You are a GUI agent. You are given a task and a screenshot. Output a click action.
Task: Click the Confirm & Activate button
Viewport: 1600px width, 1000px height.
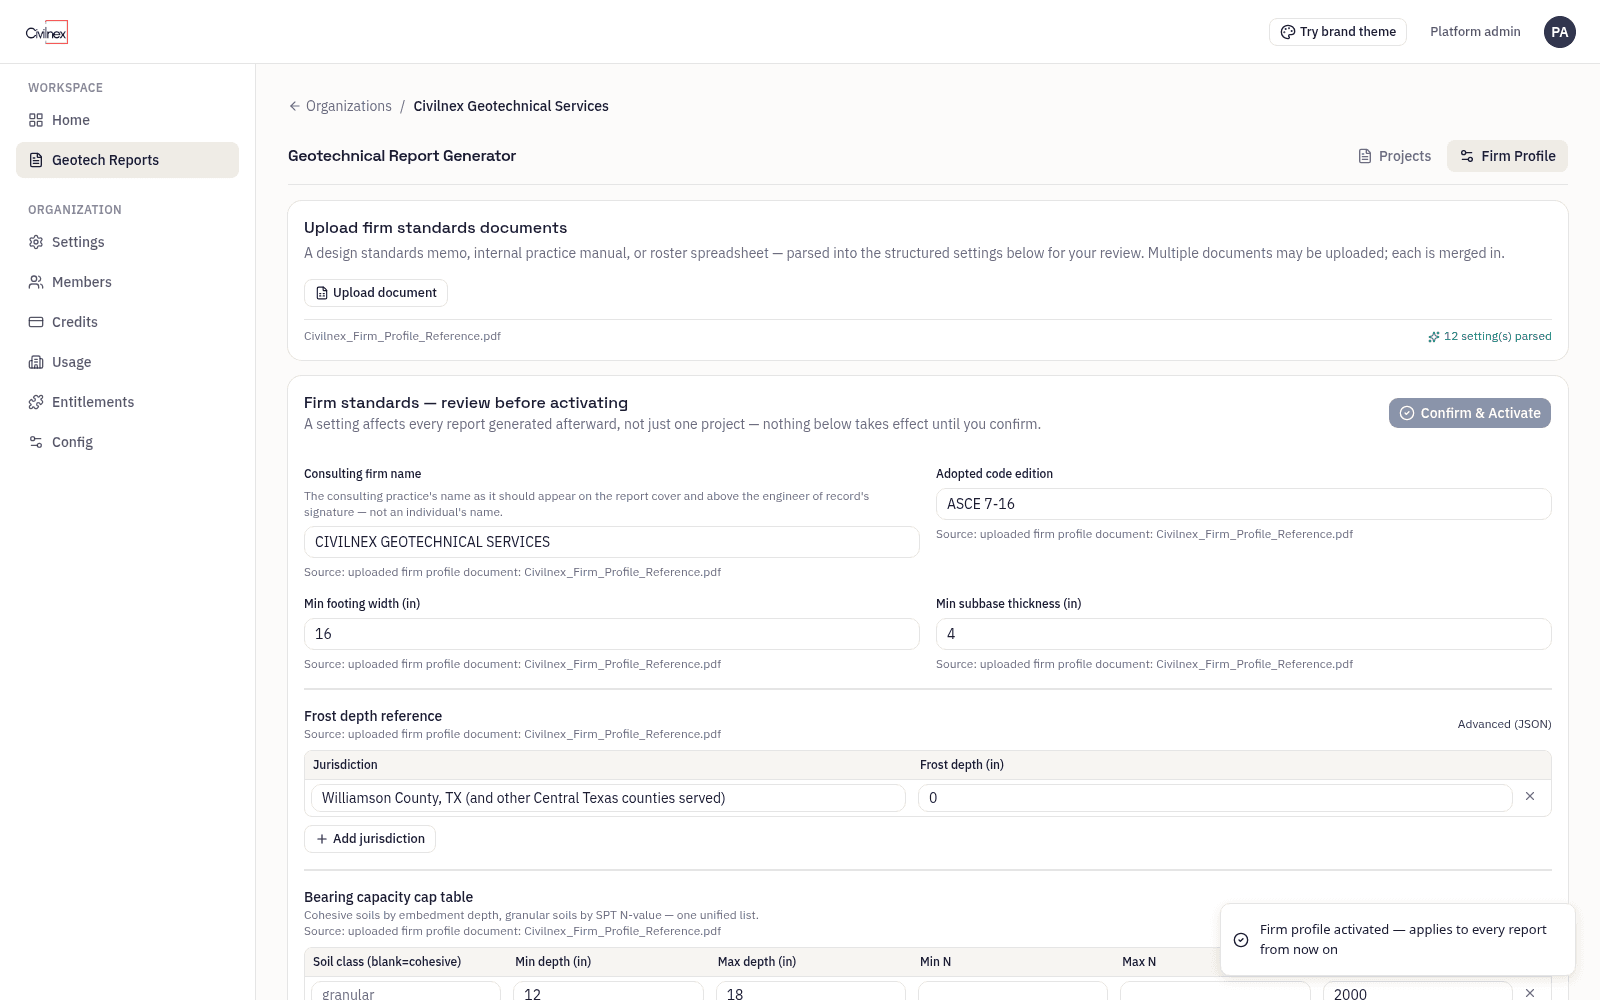(x=1469, y=413)
